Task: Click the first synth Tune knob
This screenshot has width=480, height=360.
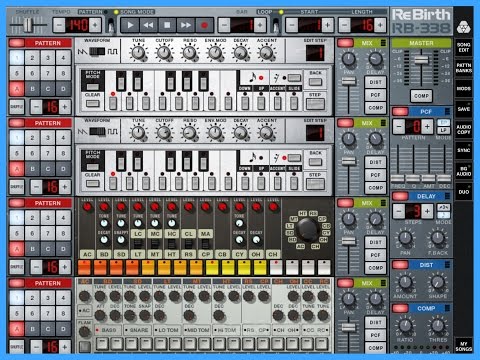Action: [138, 53]
